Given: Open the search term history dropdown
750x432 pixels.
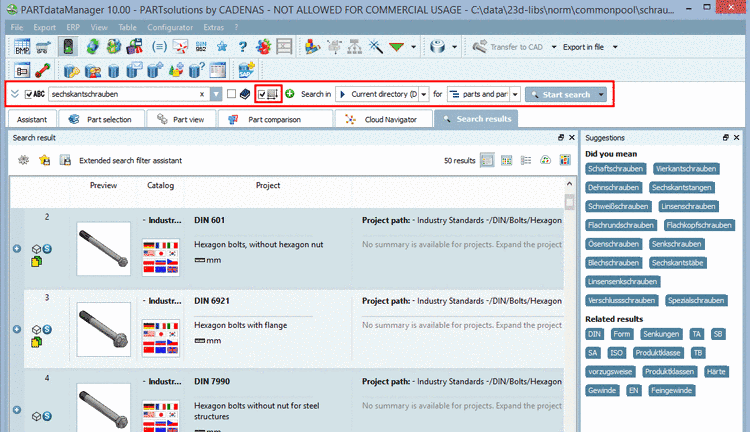Looking at the screenshot, I should 216,94.
